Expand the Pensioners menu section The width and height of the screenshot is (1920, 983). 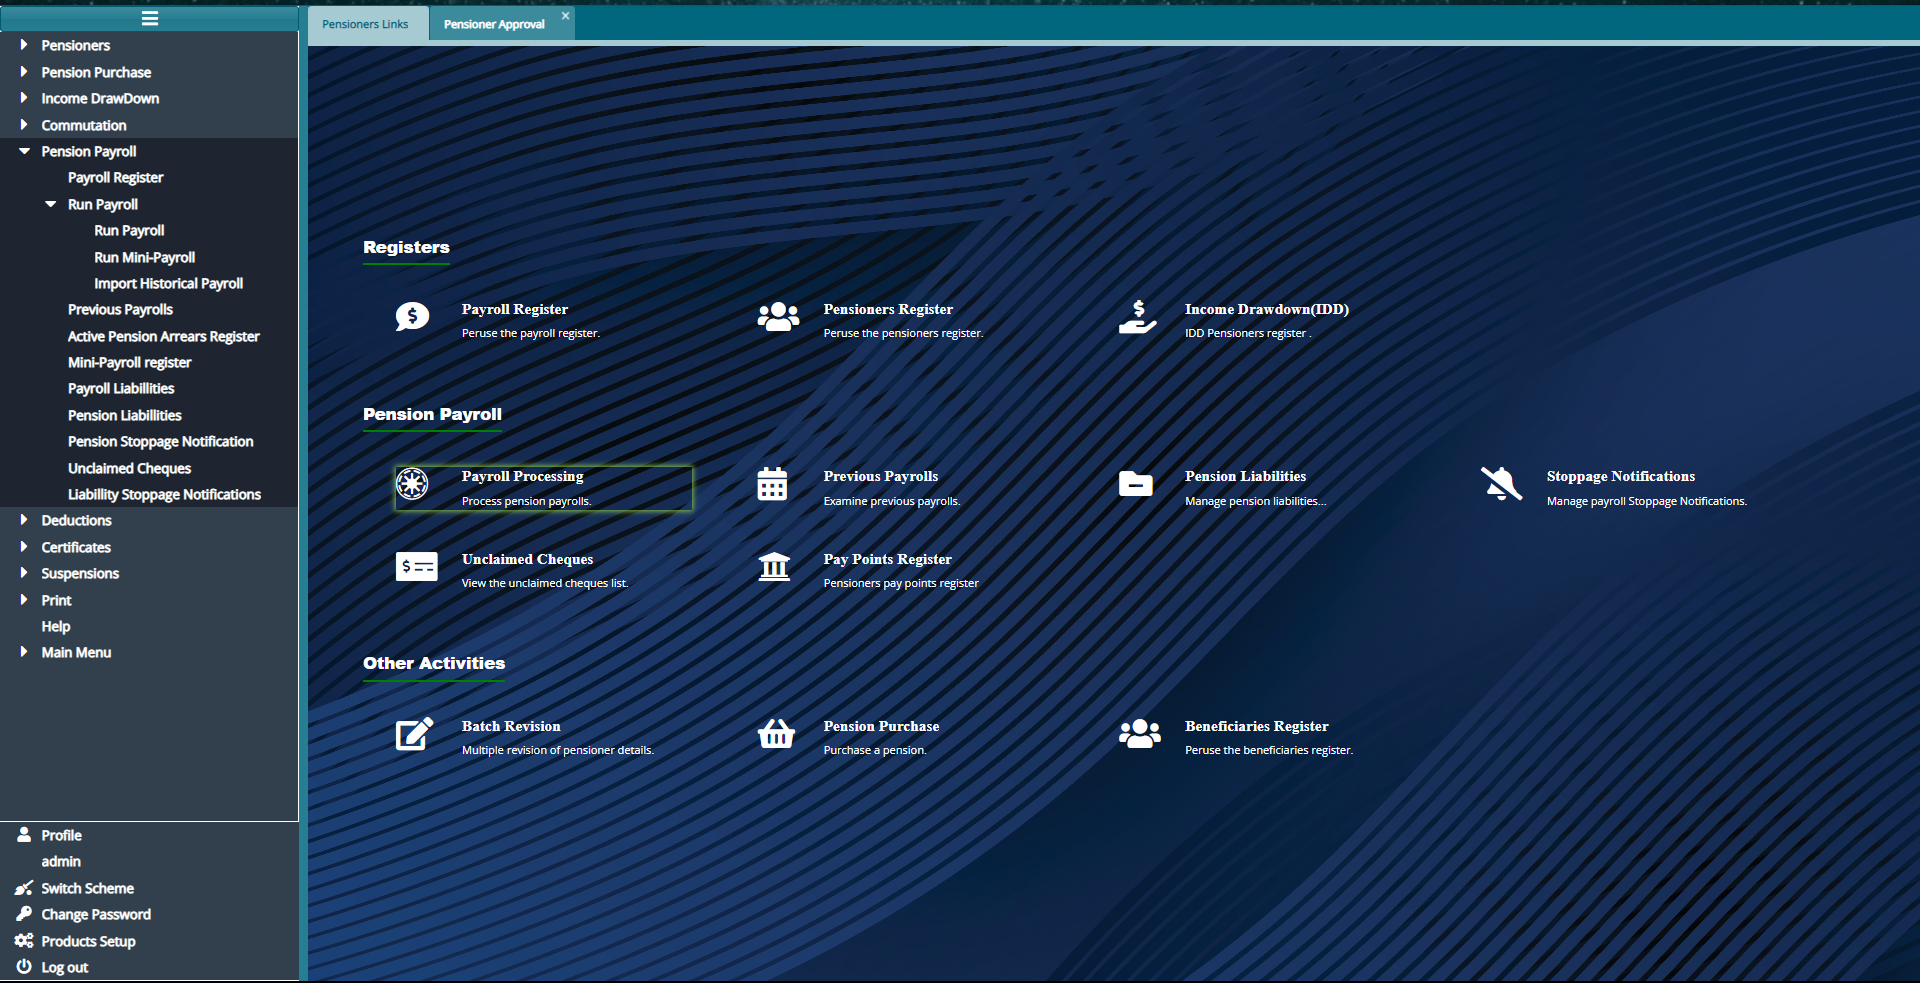click(74, 45)
